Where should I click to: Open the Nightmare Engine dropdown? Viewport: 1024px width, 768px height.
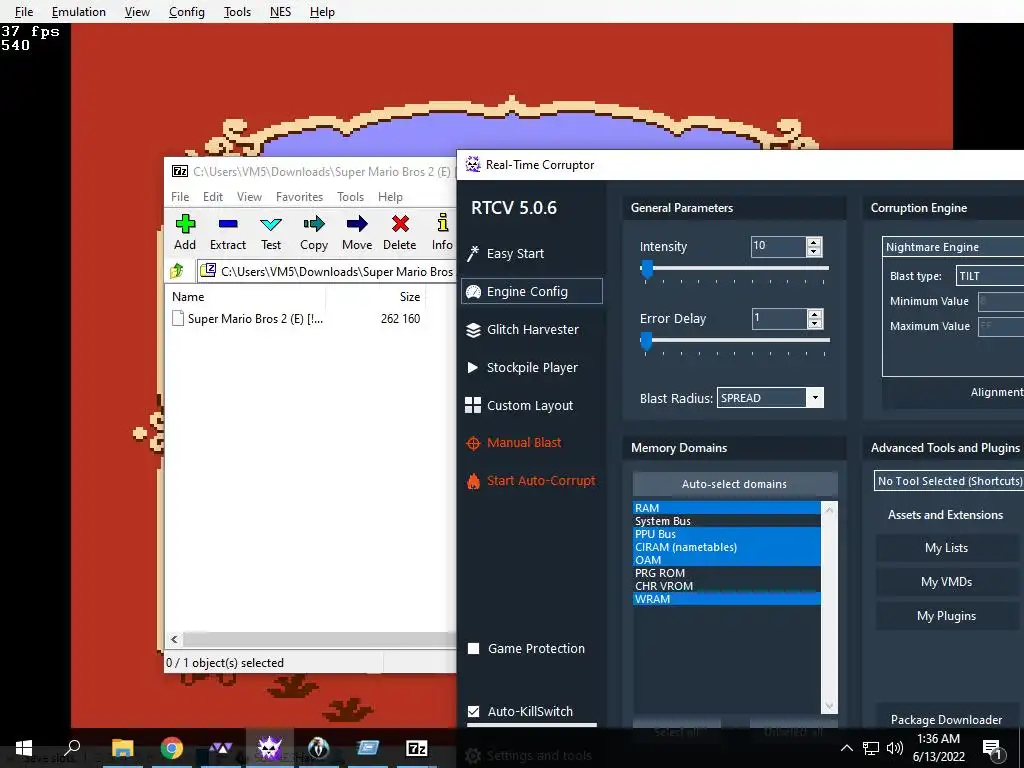tap(953, 247)
